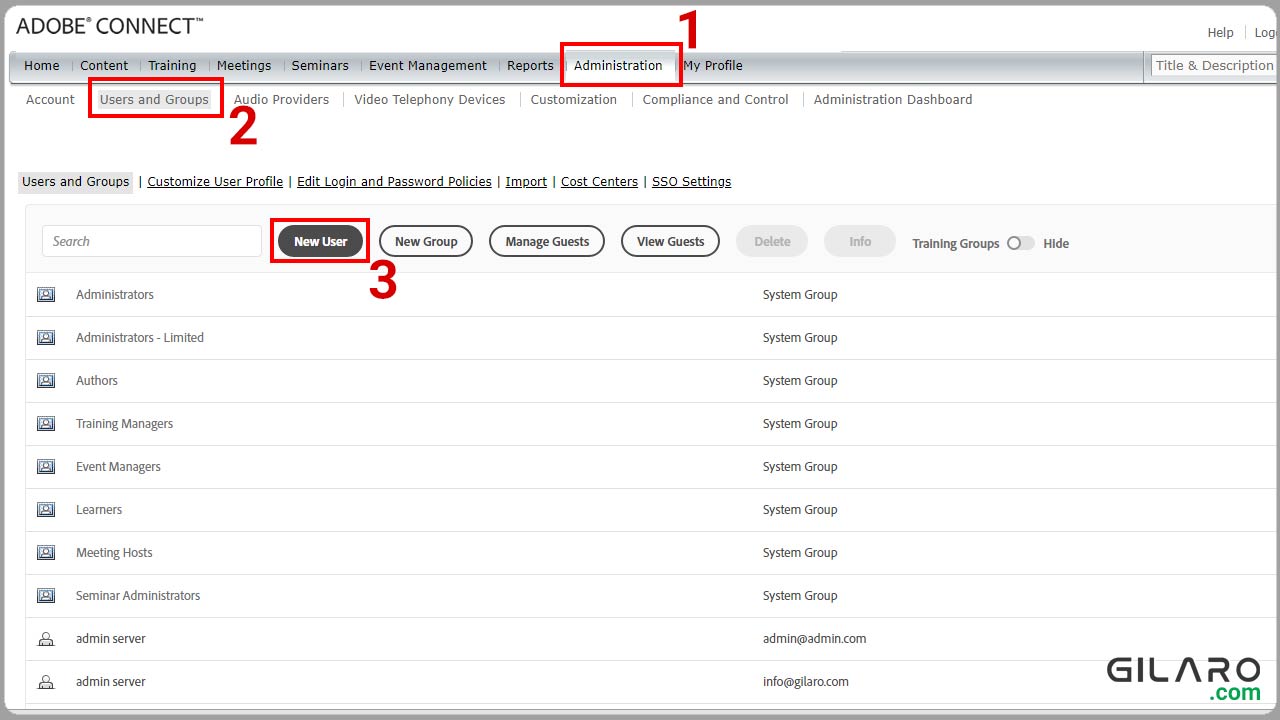1280x720 pixels.
Task: Click the disabled Delete button
Action: pyautogui.click(x=772, y=241)
